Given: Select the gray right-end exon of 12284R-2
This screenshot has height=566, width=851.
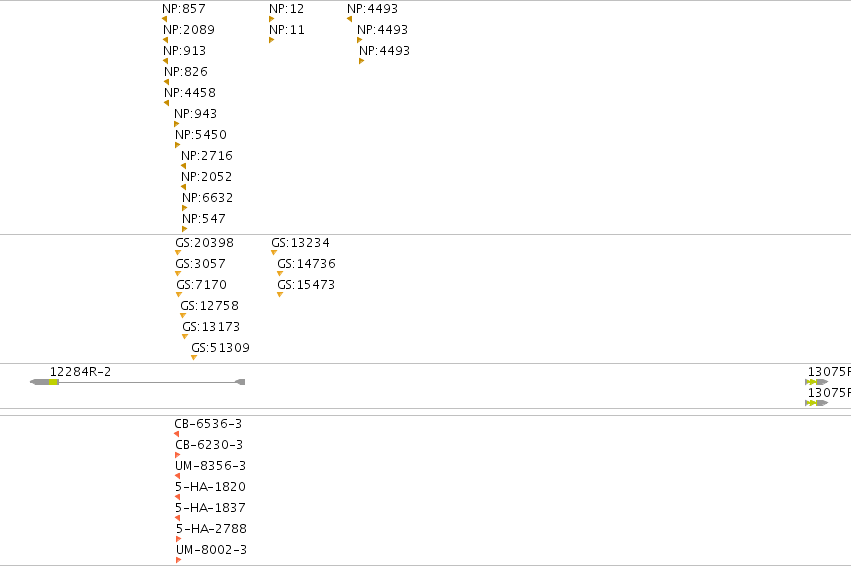Looking at the screenshot, I should point(240,382).
